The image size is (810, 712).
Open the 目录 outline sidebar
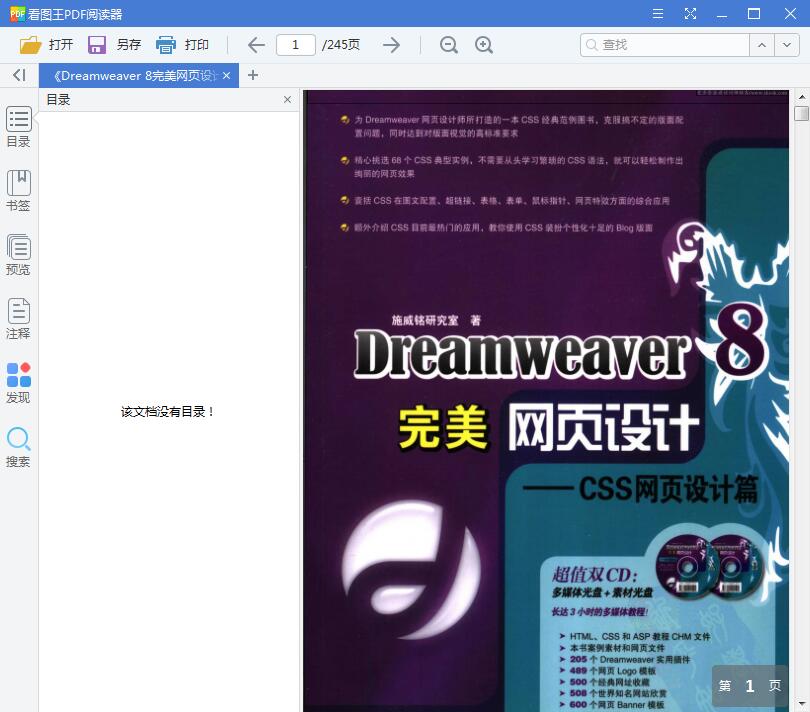pyautogui.click(x=19, y=127)
